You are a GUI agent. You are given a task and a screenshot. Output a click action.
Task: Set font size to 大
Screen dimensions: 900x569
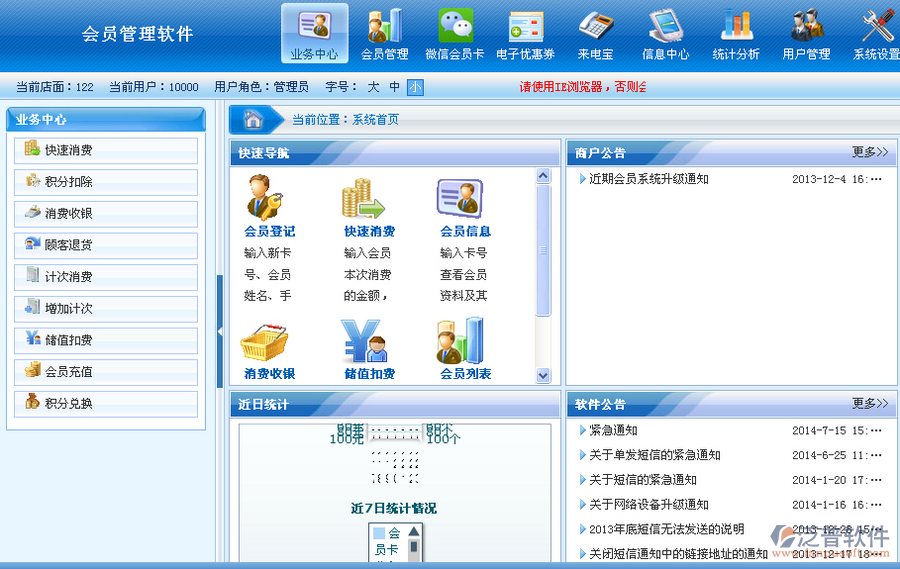pyautogui.click(x=373, y=87)
